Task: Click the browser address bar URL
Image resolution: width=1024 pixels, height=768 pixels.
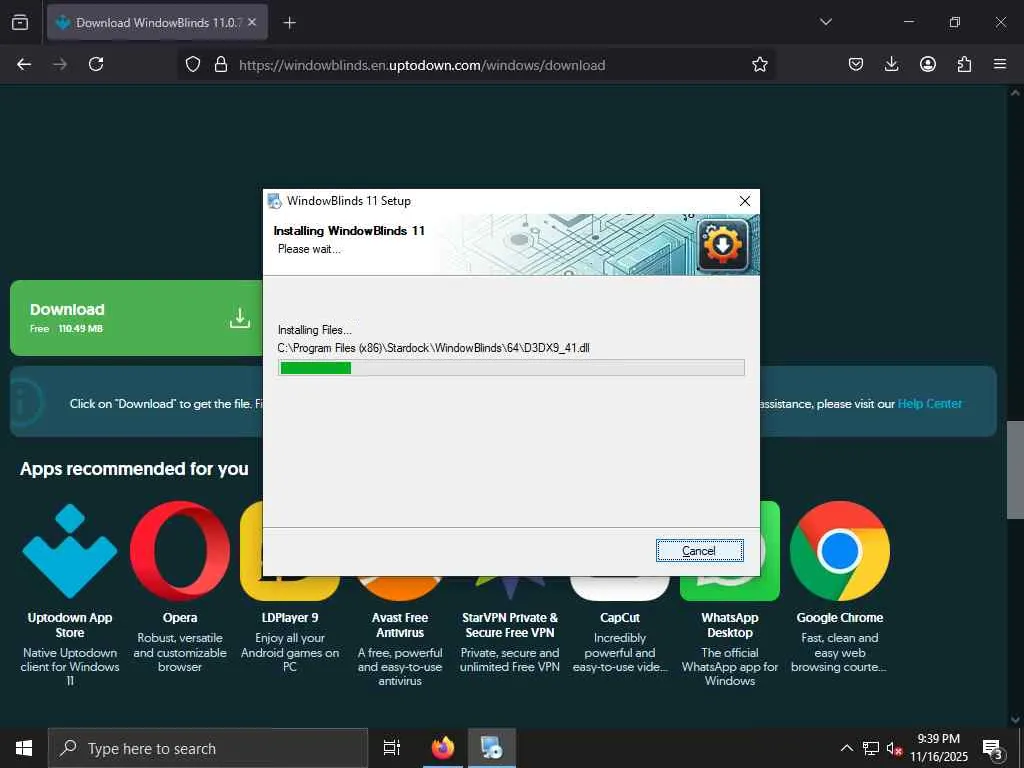Action: coord(422,65)
